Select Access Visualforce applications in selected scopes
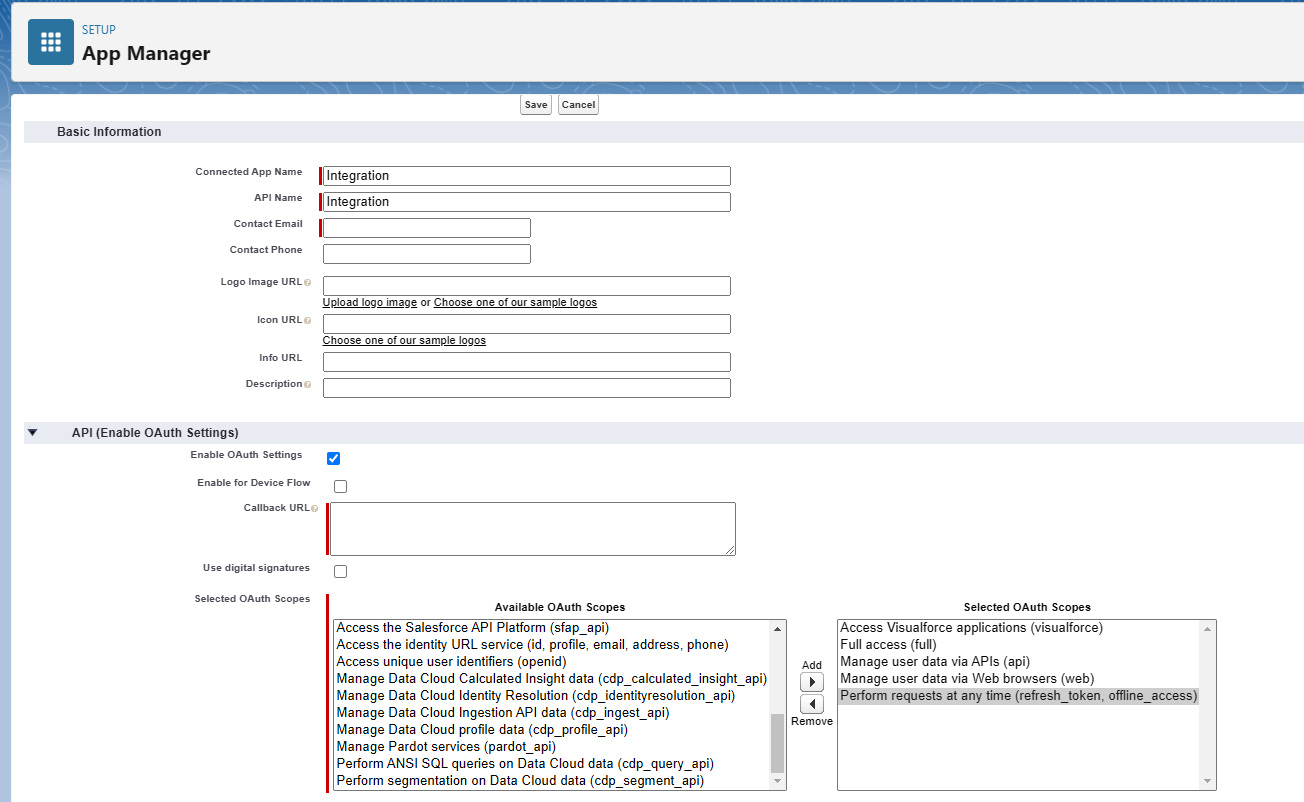This screenshot has width=1304, height=802. pyautogui.click(x=1019, y=628)
